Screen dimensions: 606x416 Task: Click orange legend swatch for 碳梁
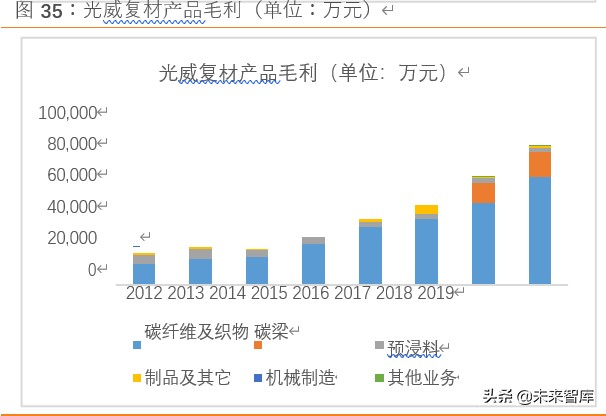tap(258, 345)
